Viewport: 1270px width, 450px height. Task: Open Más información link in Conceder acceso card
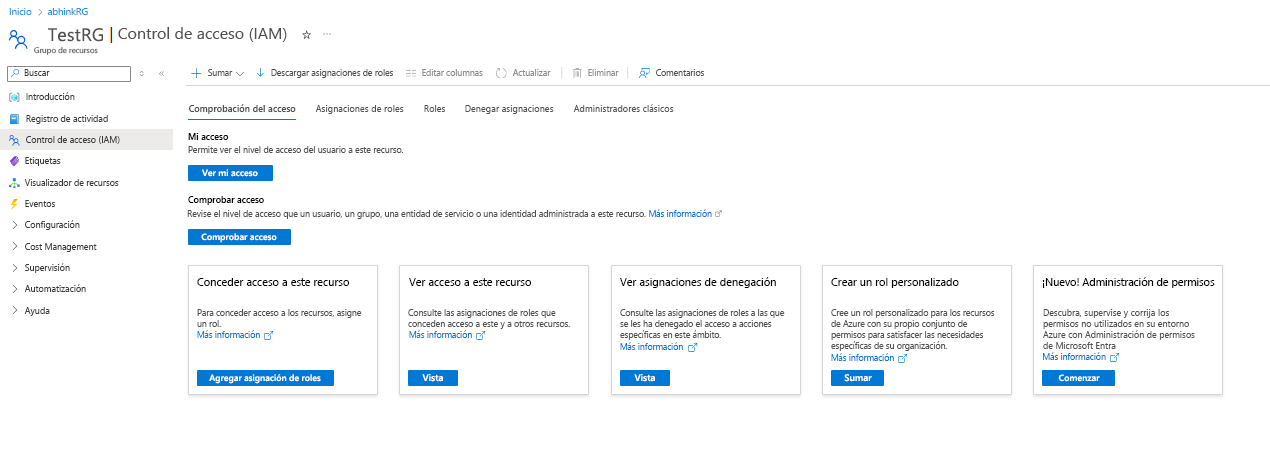click(x=229, y=336)
